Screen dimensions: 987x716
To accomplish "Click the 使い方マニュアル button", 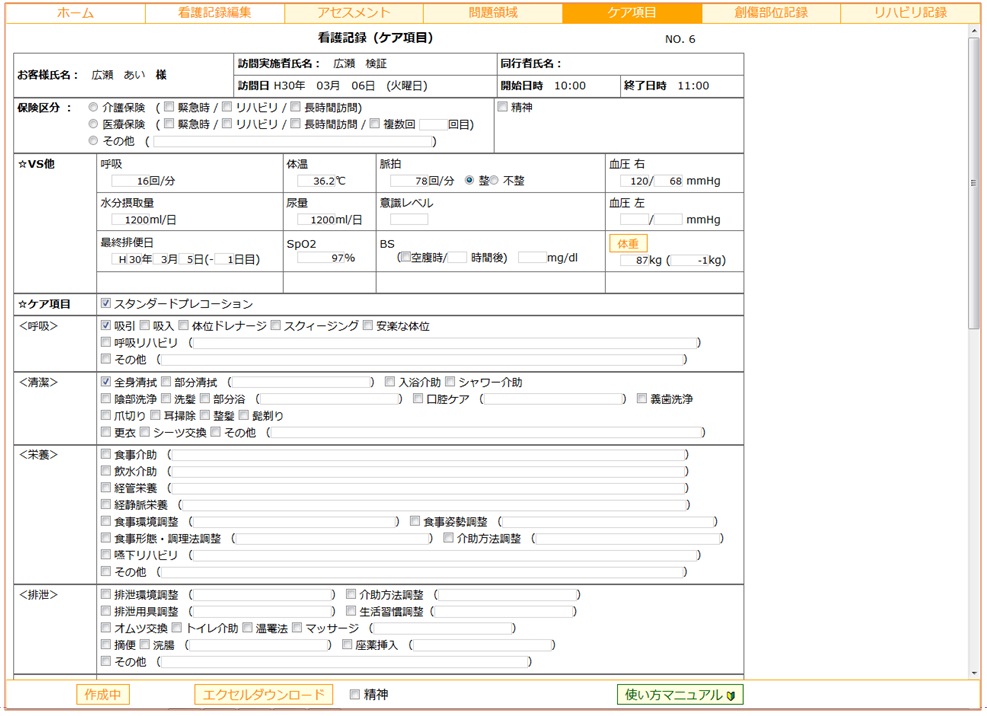I will point(680,695).
